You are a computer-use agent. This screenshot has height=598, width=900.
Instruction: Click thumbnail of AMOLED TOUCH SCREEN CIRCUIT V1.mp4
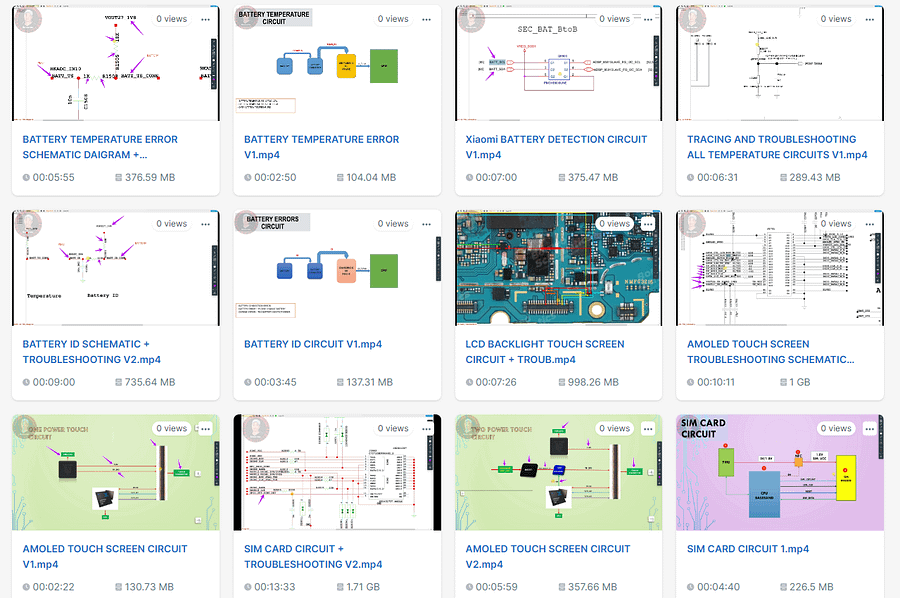click(x=115, y=473)
